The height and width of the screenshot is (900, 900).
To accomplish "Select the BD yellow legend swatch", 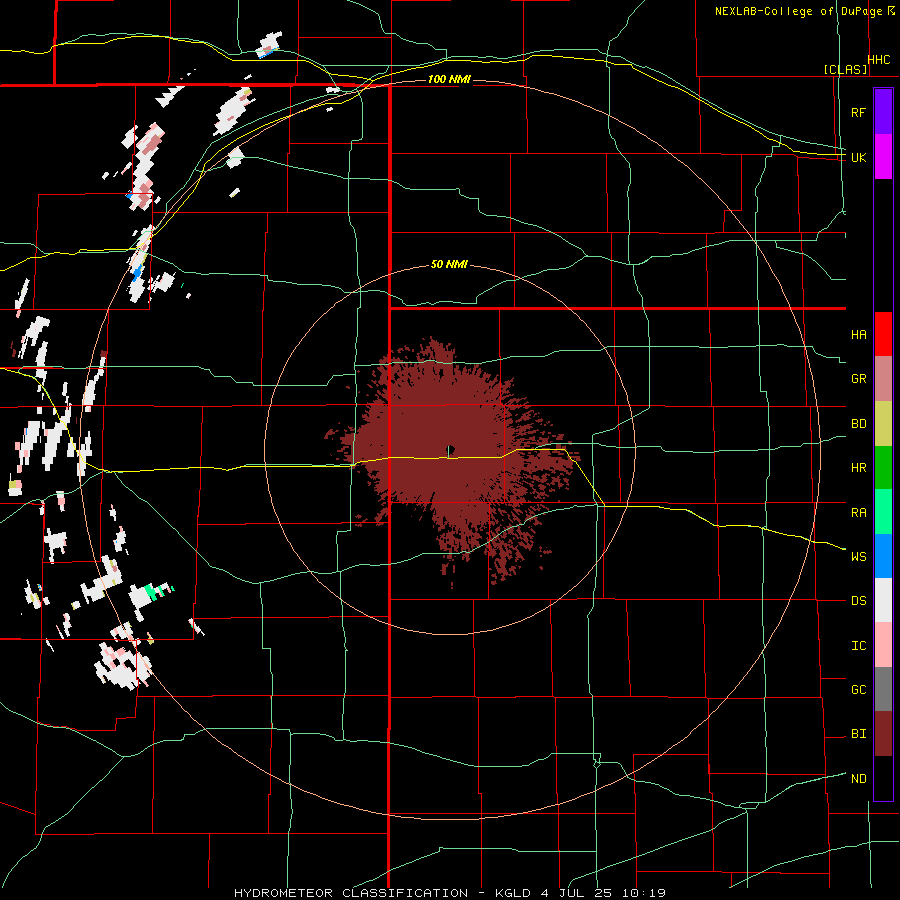I will [883, 424].
